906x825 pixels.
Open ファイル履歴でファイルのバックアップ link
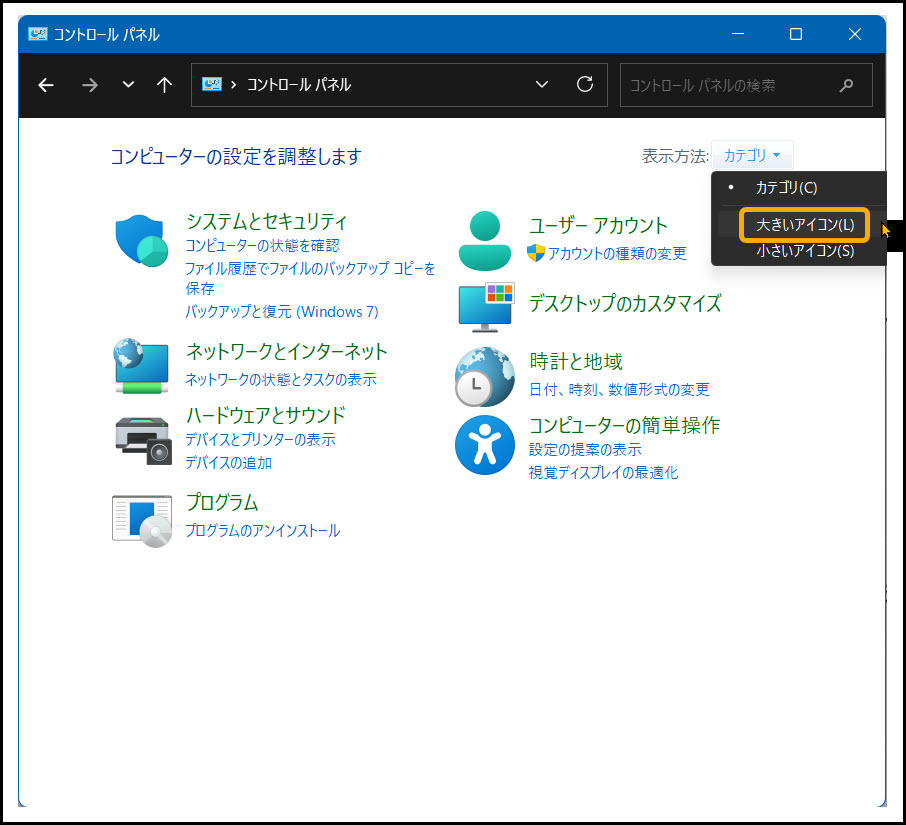tap(310, 278)
